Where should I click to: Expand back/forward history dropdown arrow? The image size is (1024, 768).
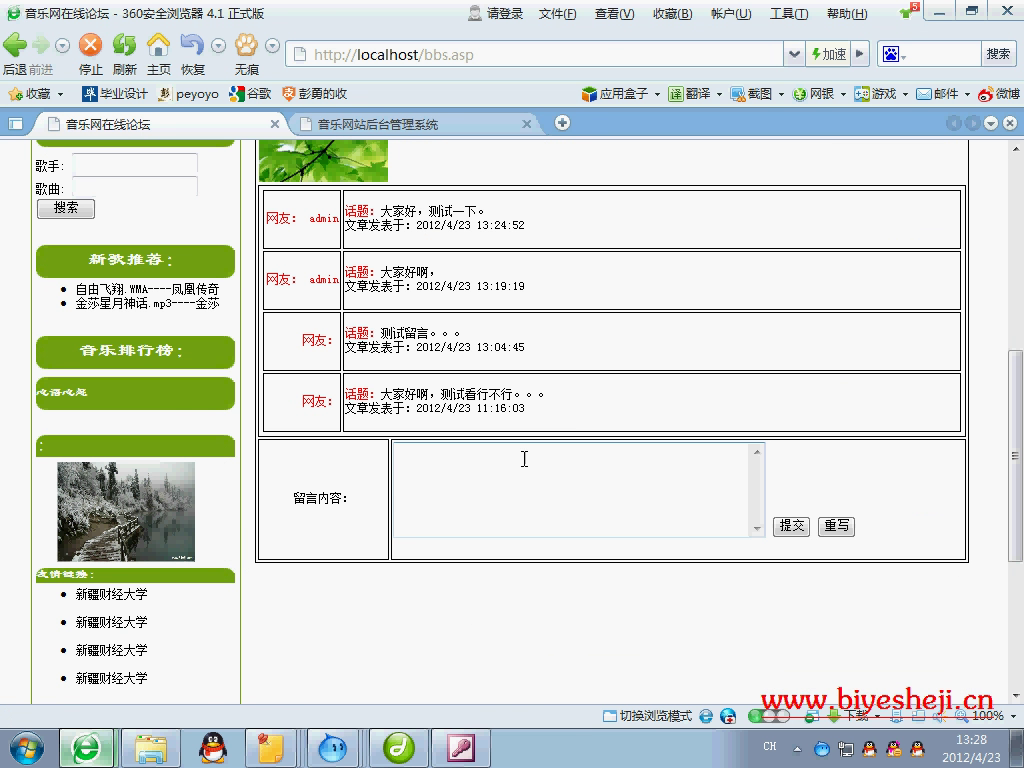pyautogui.click(x=63, y=46)
